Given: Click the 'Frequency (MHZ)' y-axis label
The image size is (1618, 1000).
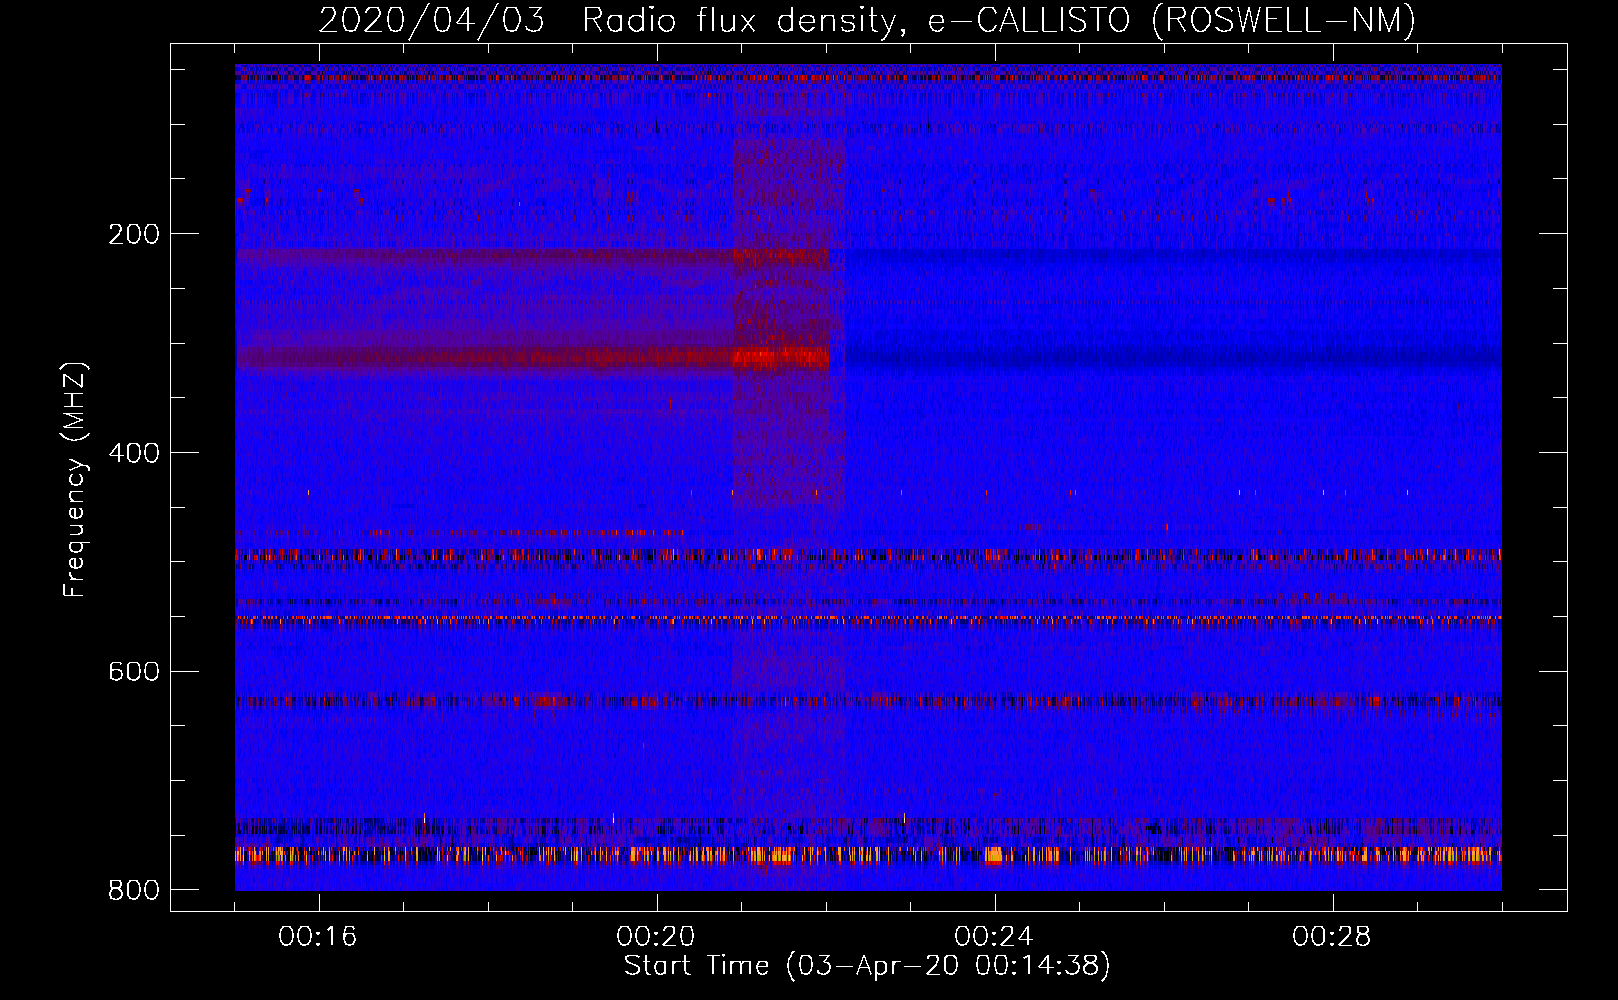Looking at the screenshot, I should [x=75, y=479].
